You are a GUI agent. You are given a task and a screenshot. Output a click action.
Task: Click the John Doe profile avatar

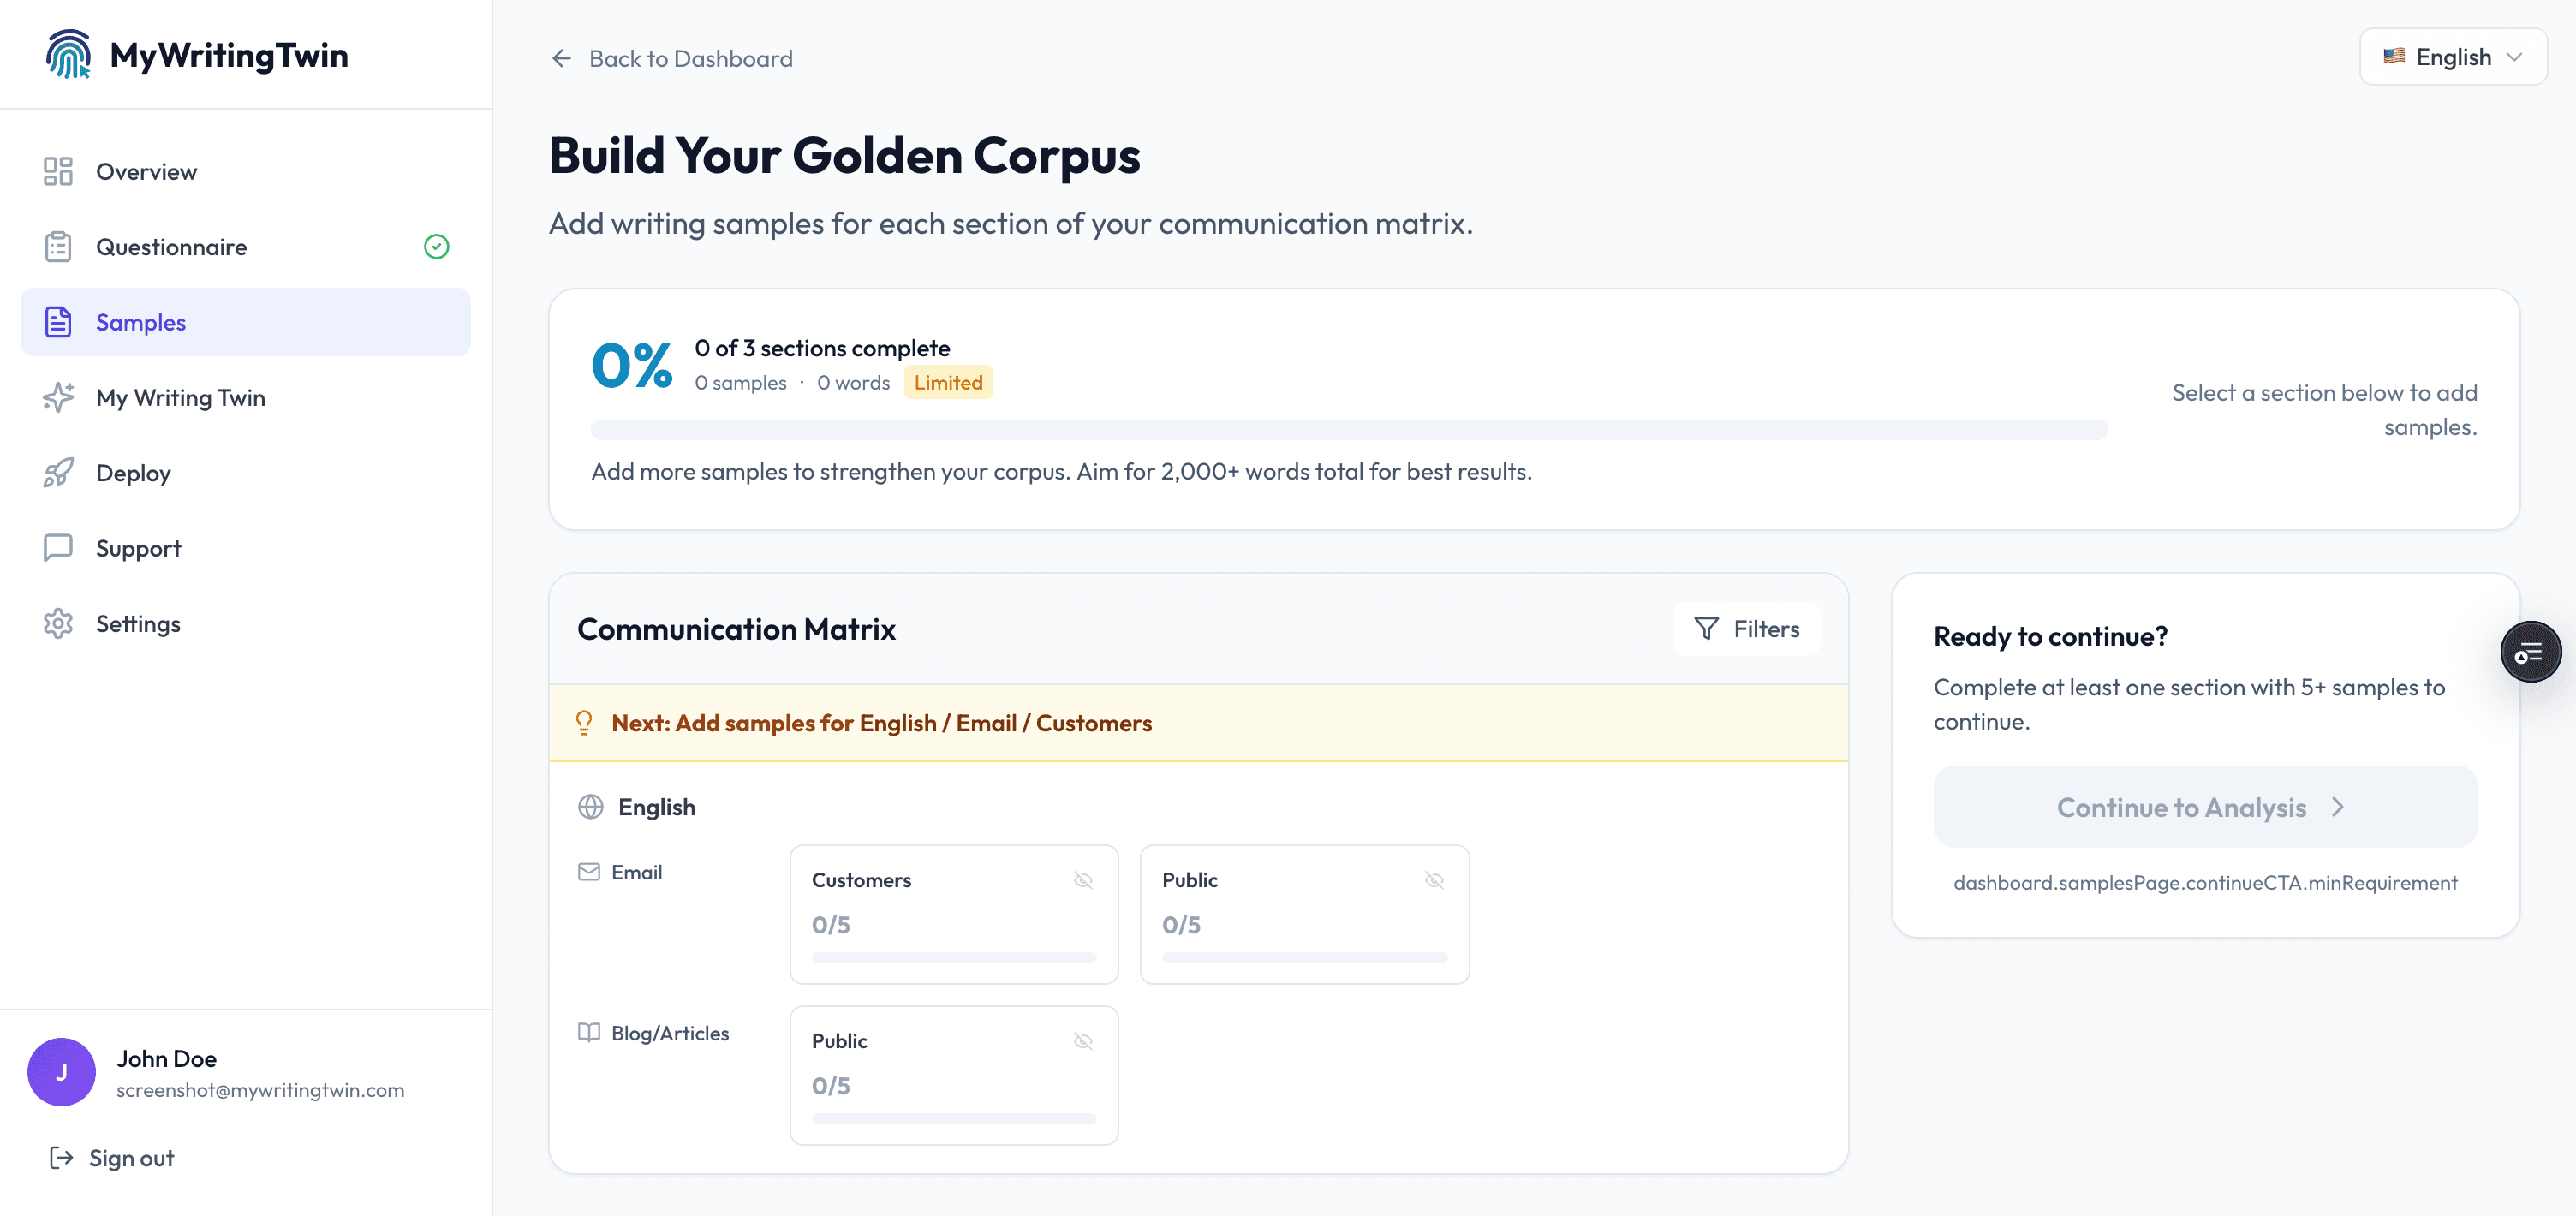click(x=61, y=1072)
